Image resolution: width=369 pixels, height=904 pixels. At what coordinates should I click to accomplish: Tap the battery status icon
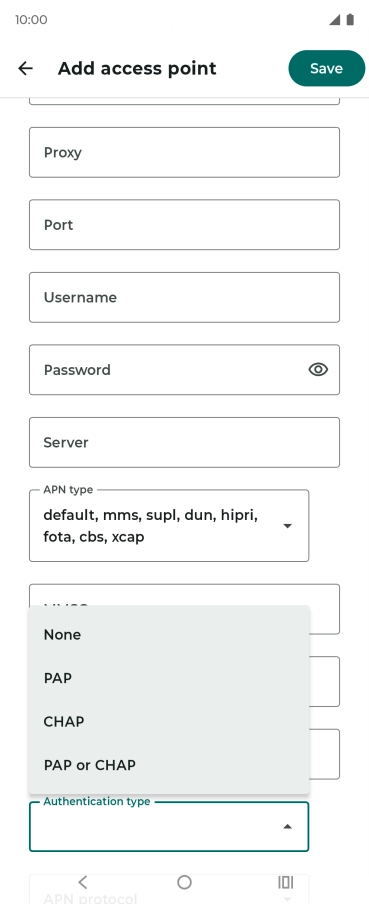click(x=350, y=20)
